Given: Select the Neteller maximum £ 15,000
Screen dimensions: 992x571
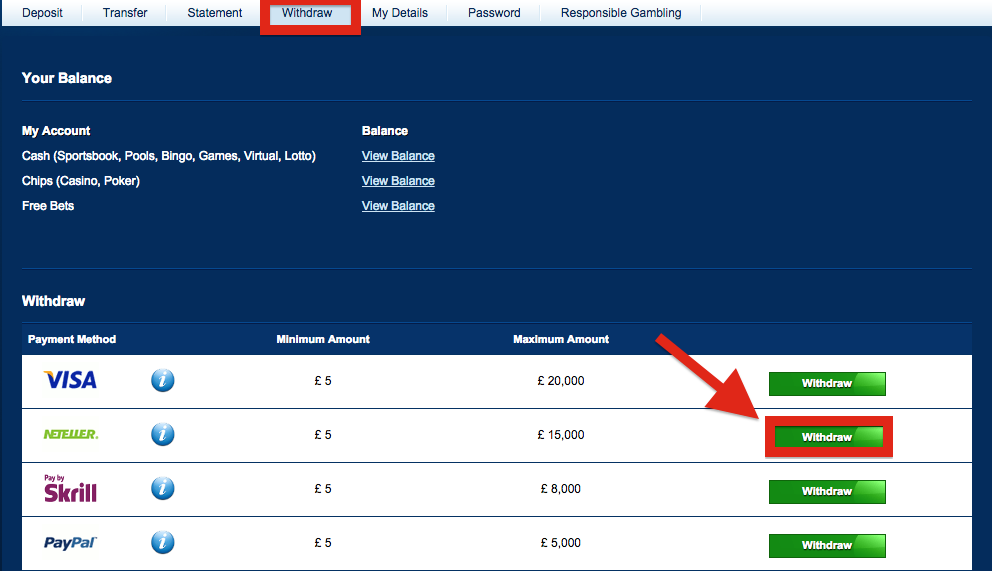Looking at the screenshot, I should click(x=561, y=434).
